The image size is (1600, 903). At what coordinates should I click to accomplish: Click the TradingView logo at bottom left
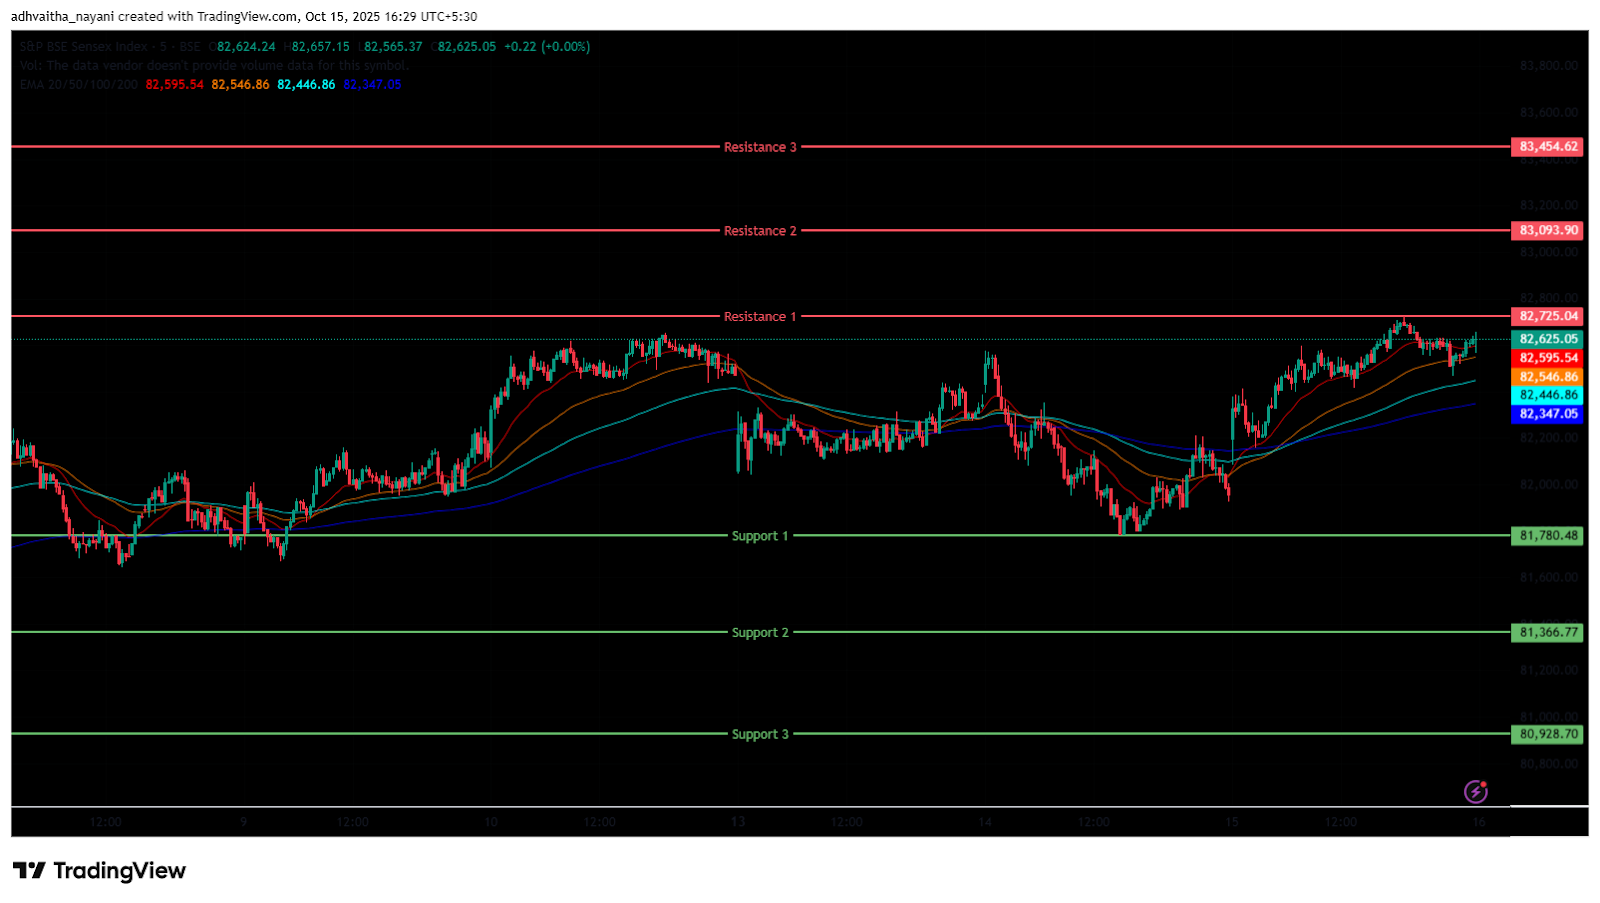(99, 871)
